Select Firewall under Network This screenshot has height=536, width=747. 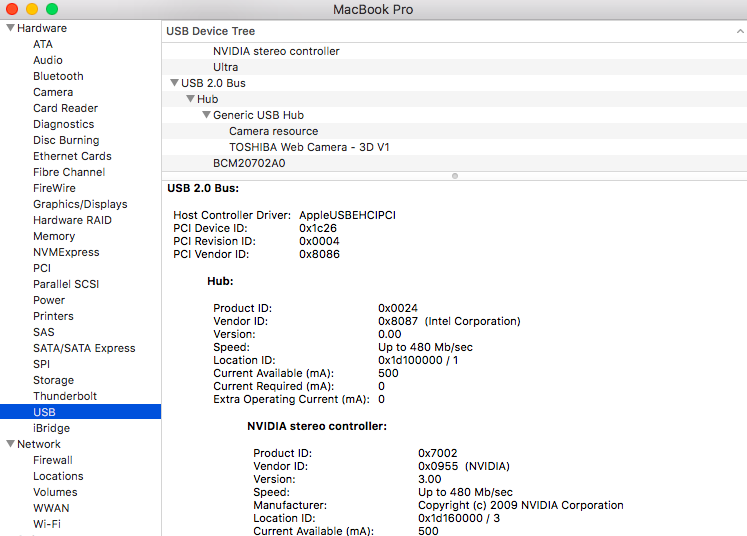click(x=53, y=460)
